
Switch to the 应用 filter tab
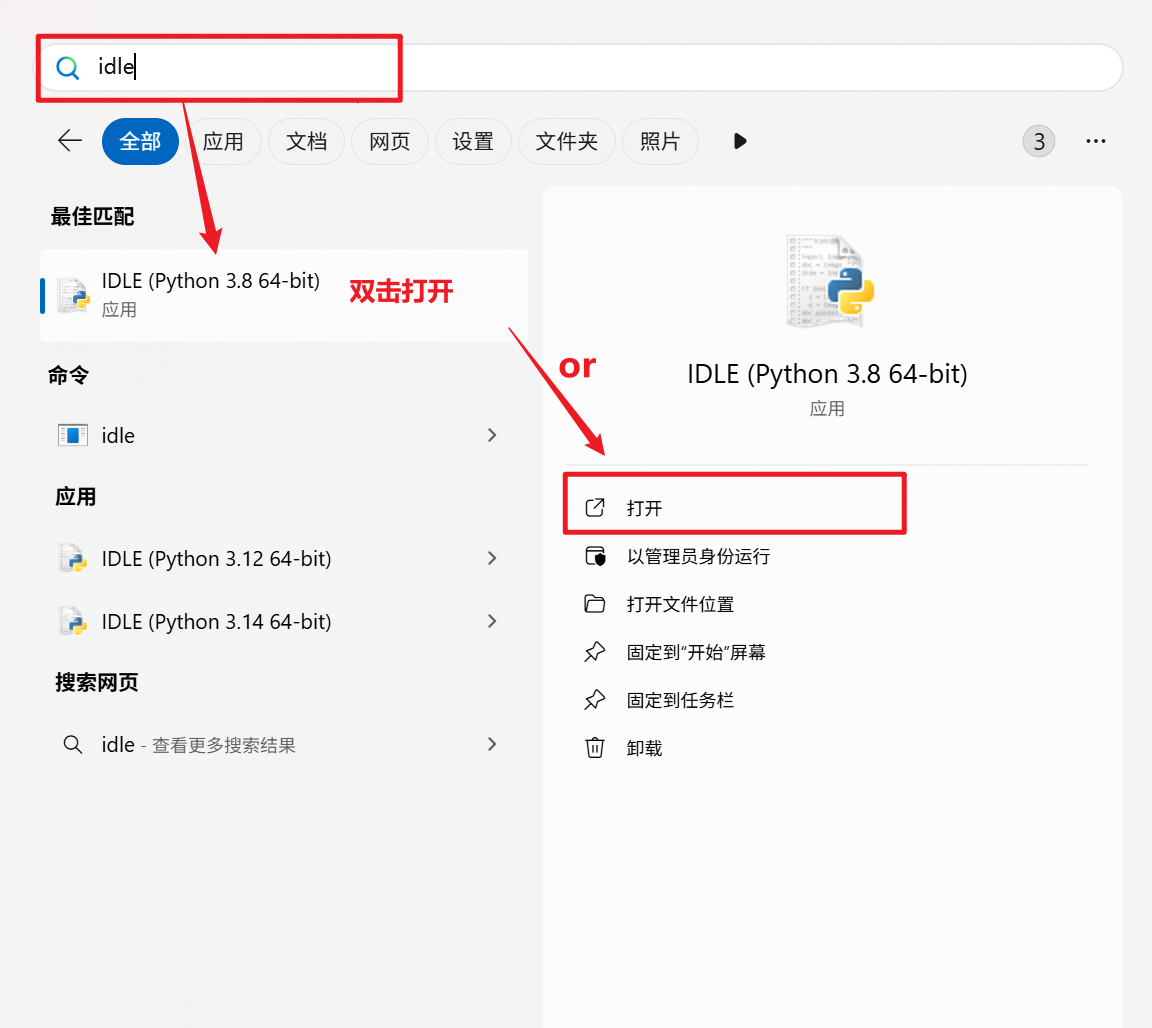[222, 141]
